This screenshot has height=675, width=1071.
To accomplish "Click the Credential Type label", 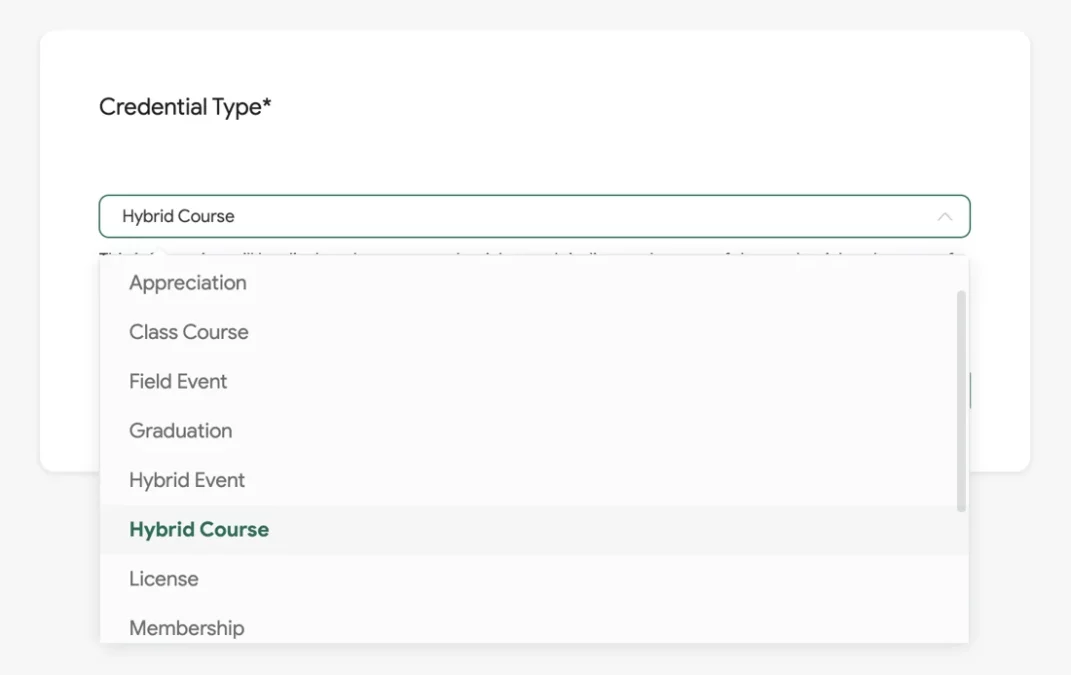I will 185,106.
